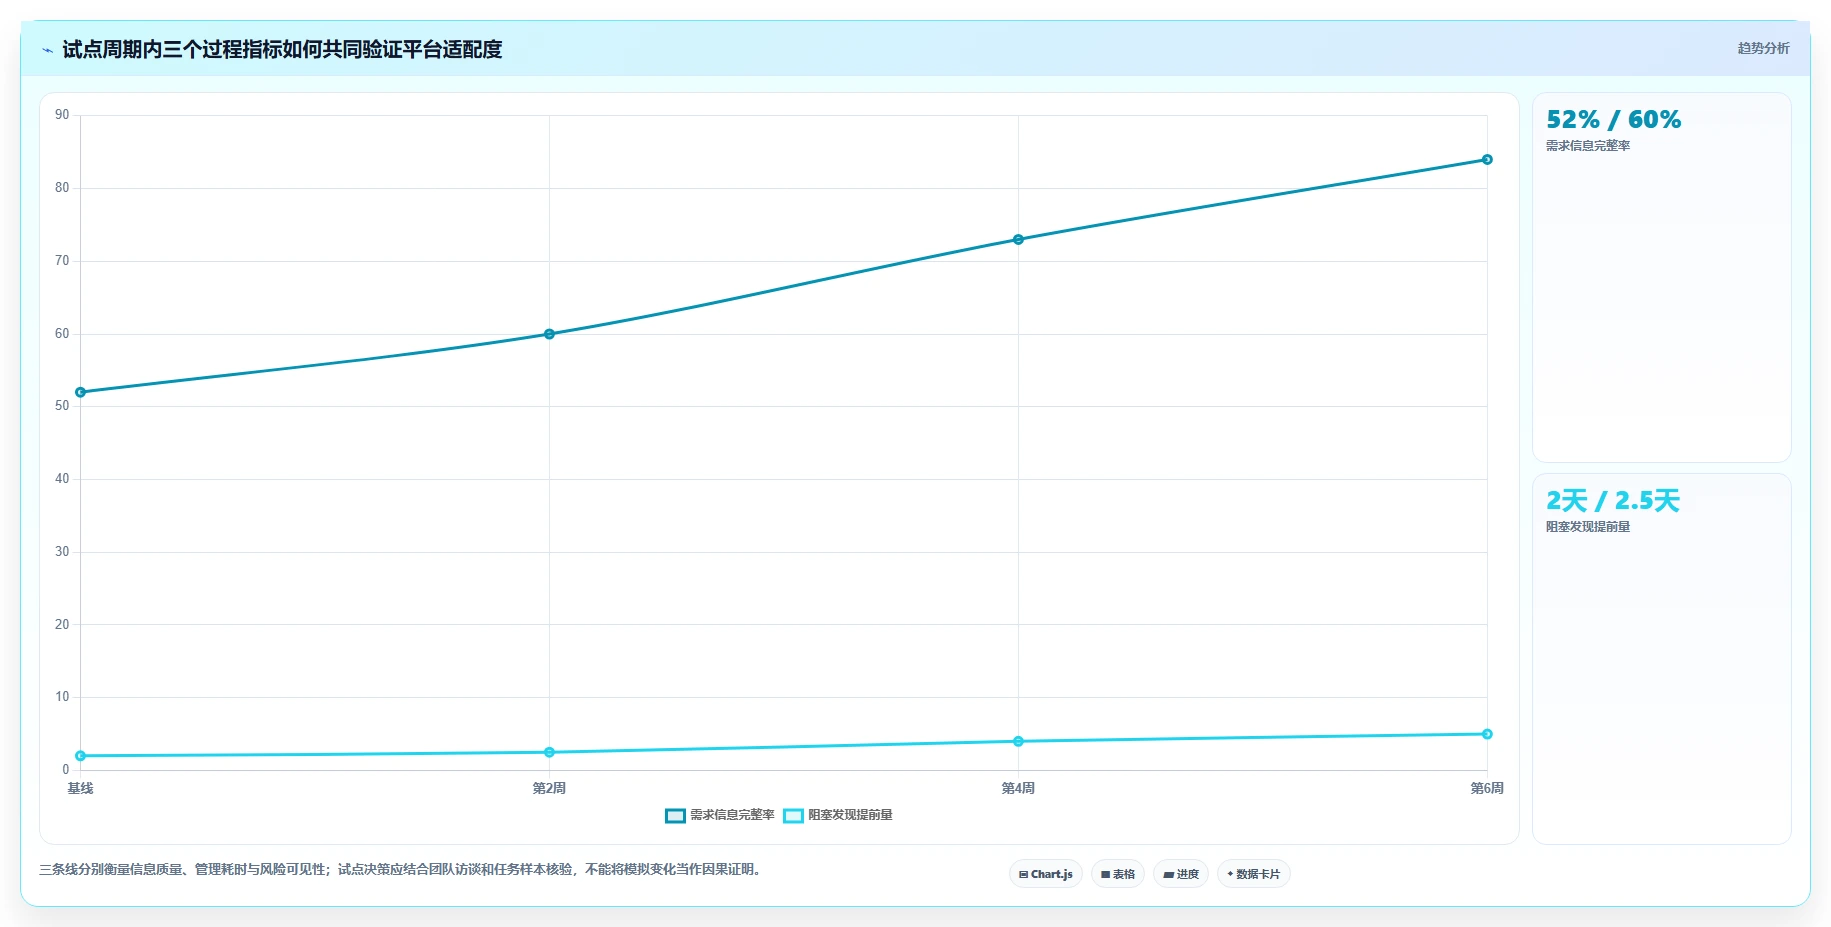Click the 2天 / 2.5天 metric value
Image resolution: width=1831 pixels, height=927 pixels.
(1613, 501)
